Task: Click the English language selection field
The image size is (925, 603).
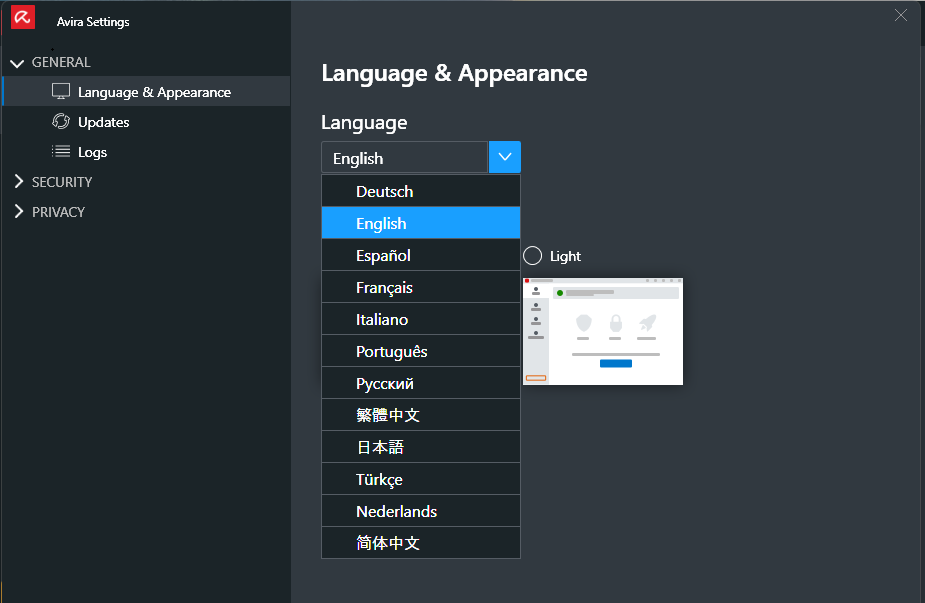Action: click(404, 158)
